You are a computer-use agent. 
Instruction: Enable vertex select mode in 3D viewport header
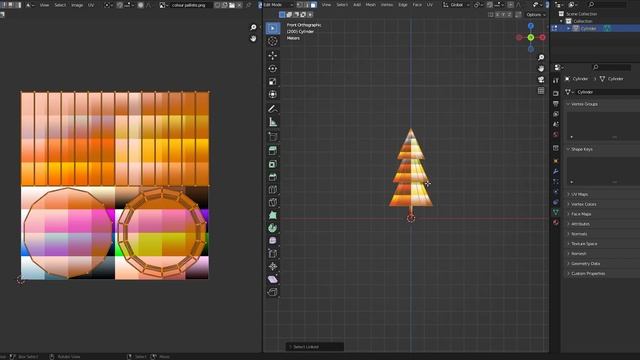coord(299,5)
